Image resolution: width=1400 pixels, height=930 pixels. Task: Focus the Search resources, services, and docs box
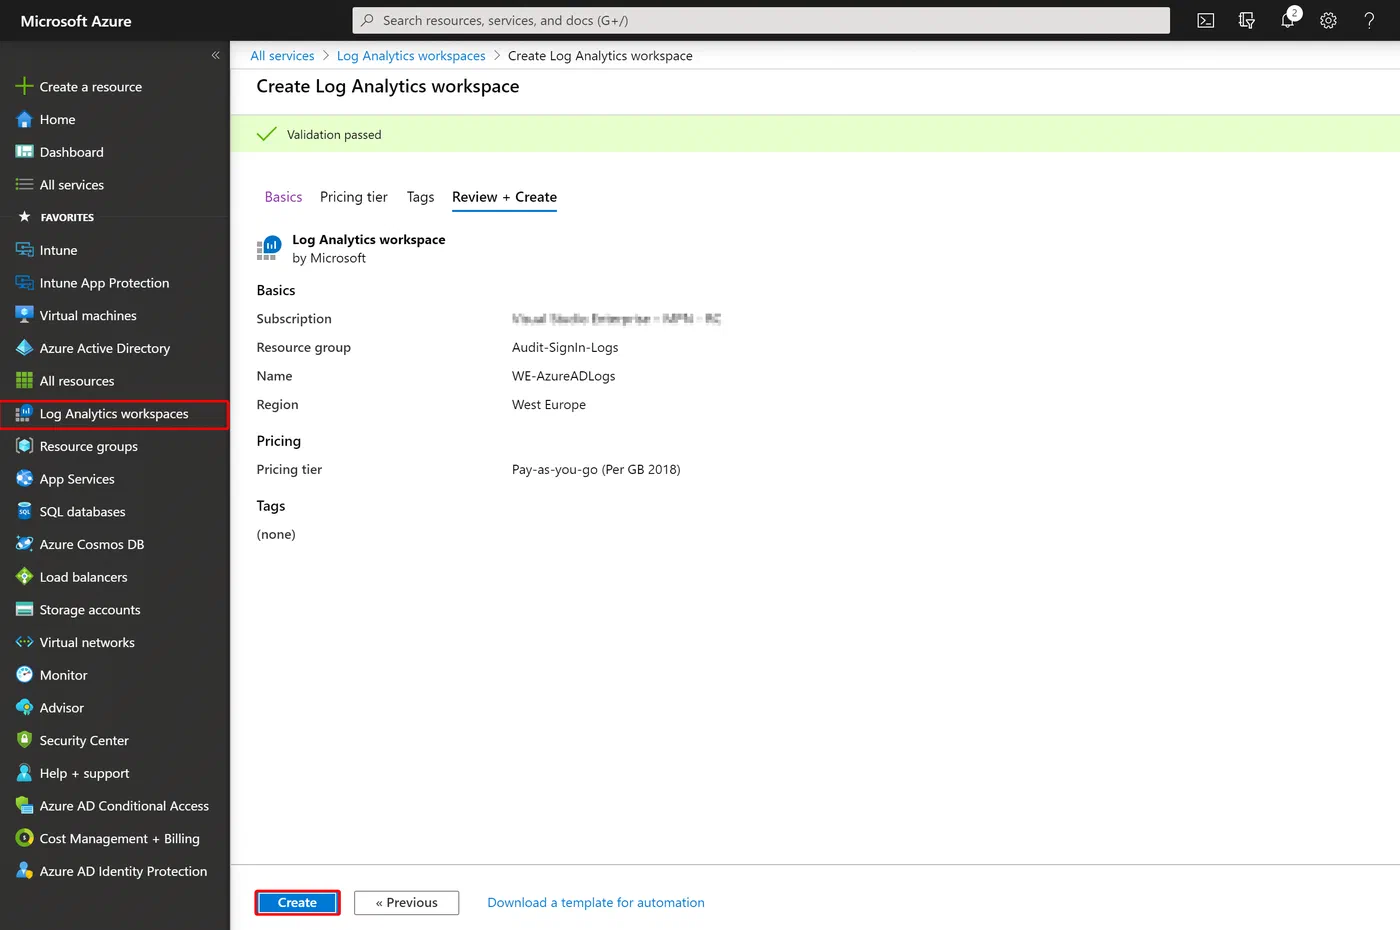(x=761, y=20)
